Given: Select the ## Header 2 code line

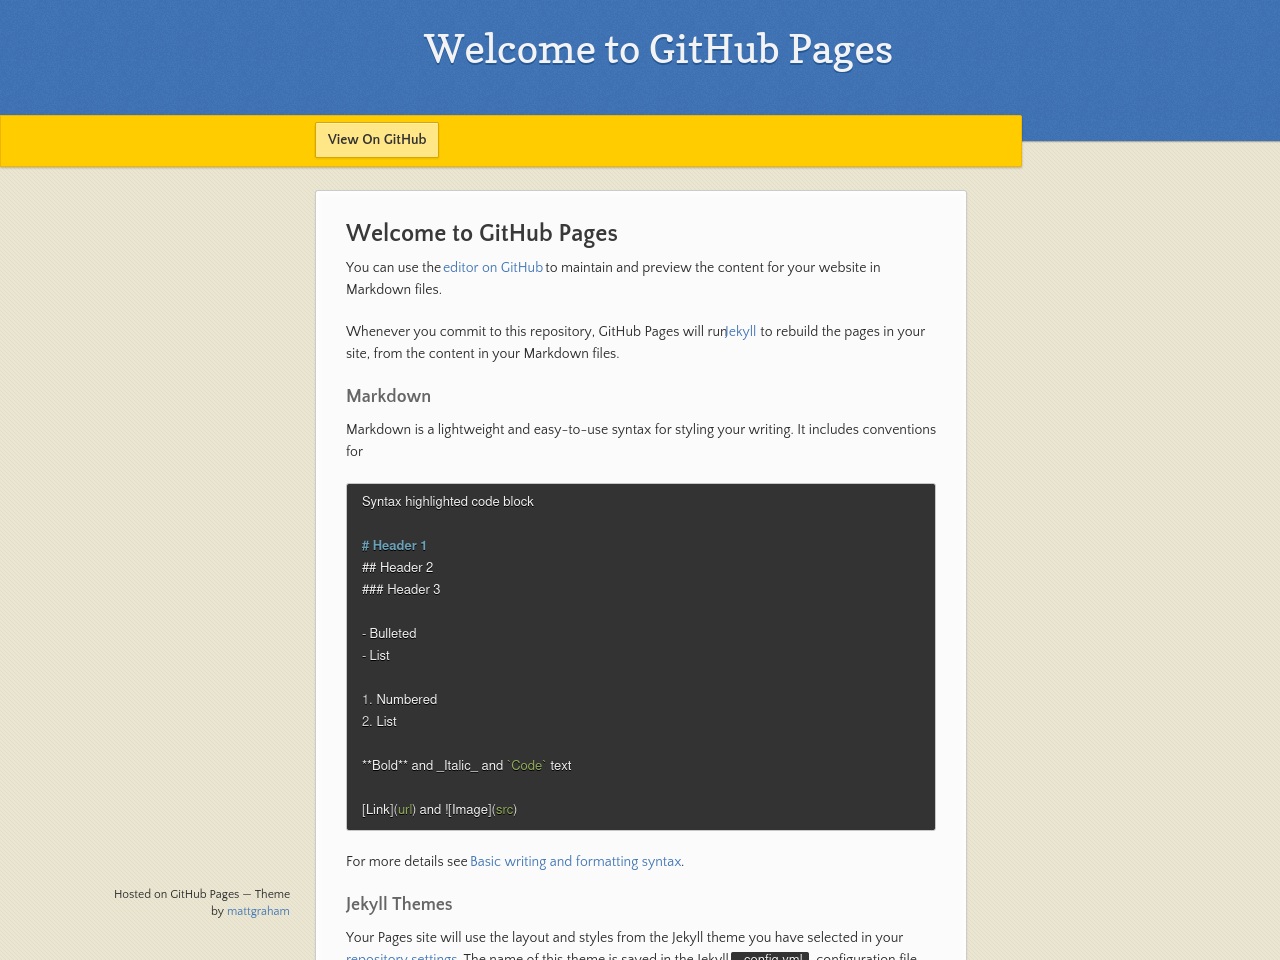Looking at the screenshot, I should click(397, 568).
